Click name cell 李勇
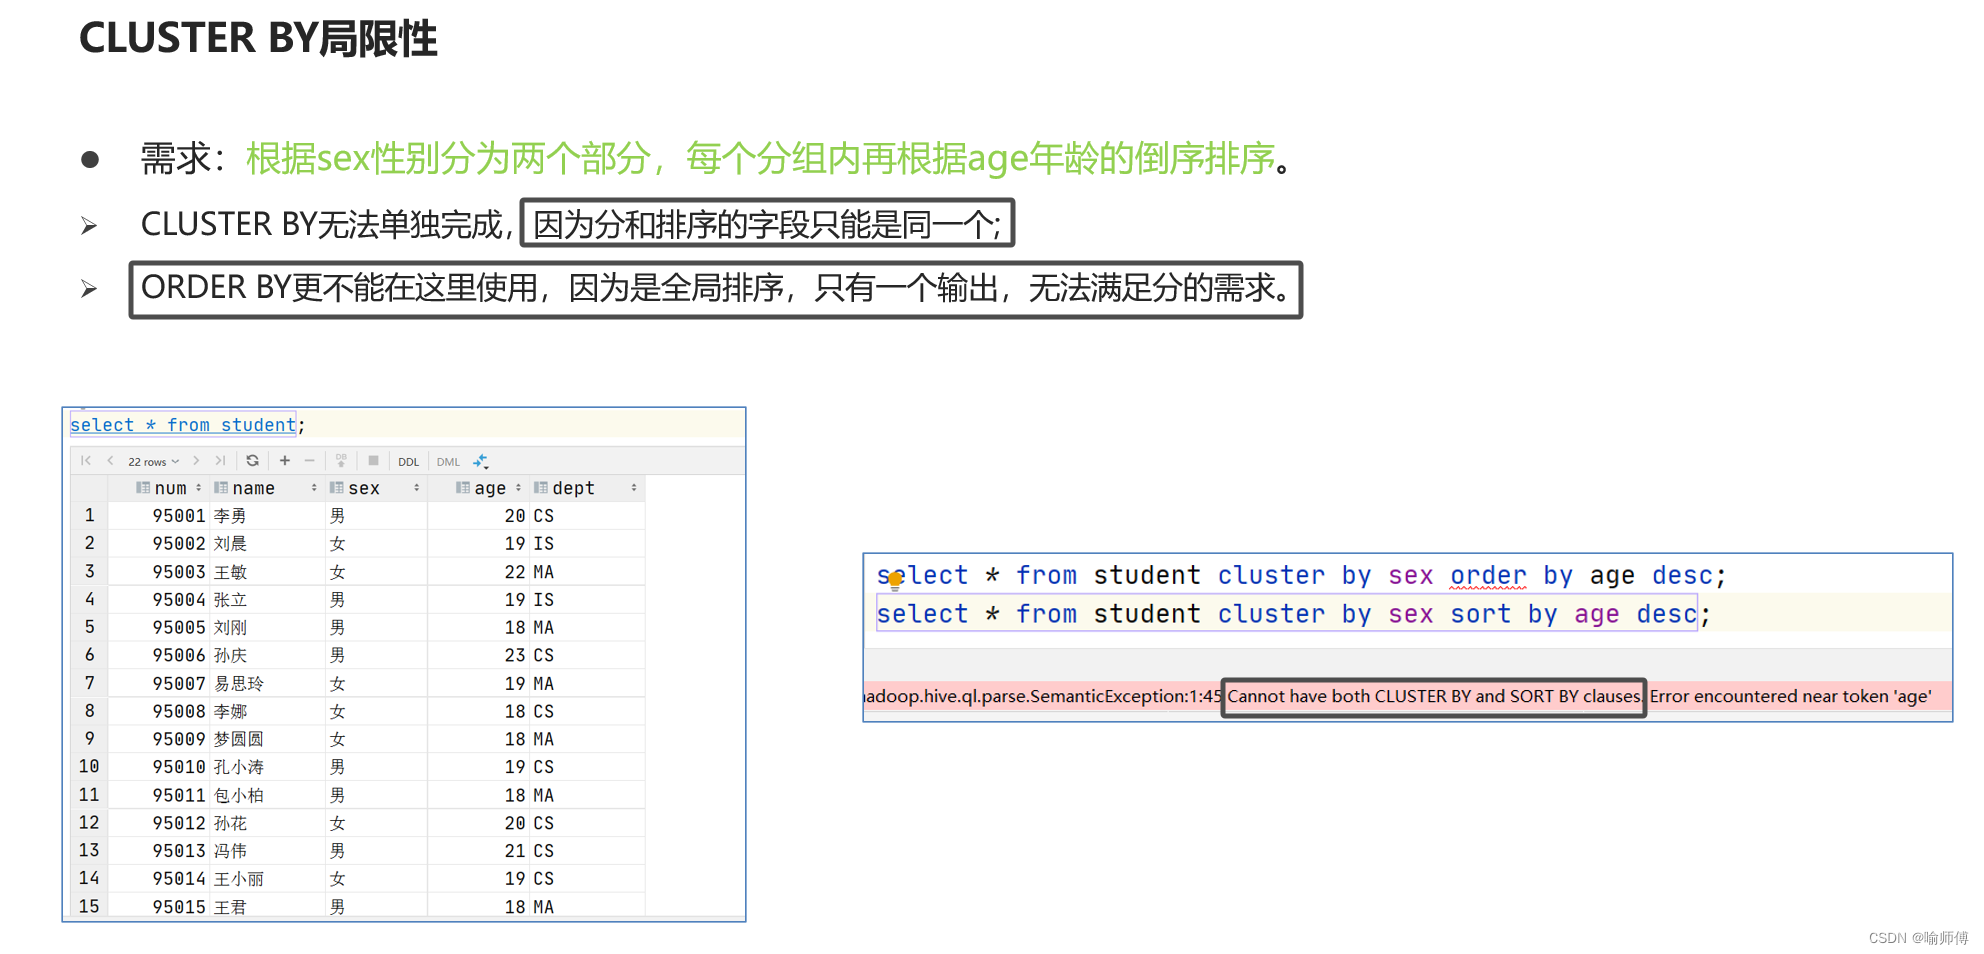The height and width of the screenshot is (954, 1984). coord(267,516)
